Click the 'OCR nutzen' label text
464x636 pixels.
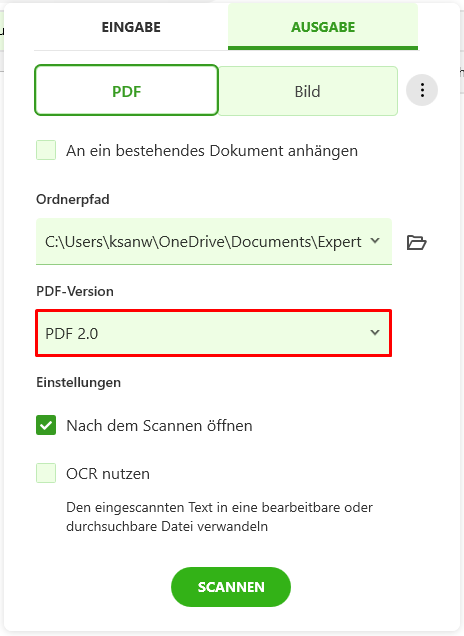[108, 474]
